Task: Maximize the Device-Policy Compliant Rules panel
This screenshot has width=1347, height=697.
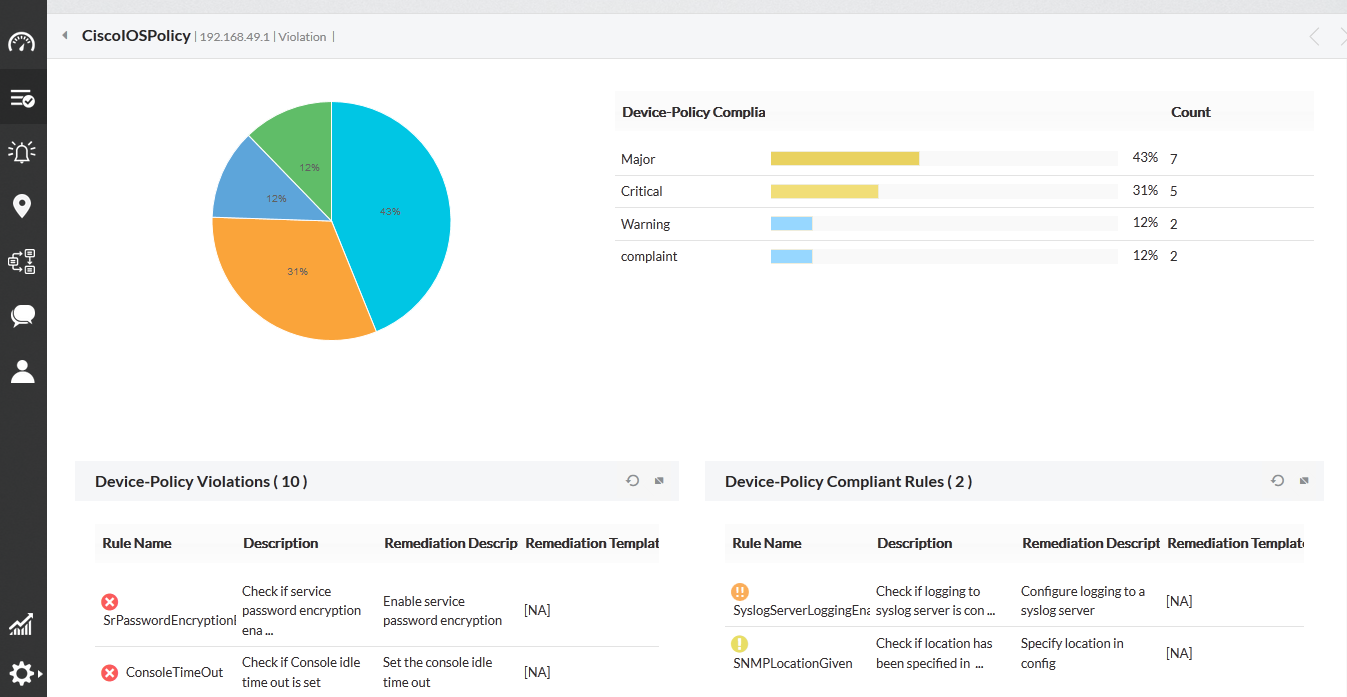Action: [x=1304, y=481]
